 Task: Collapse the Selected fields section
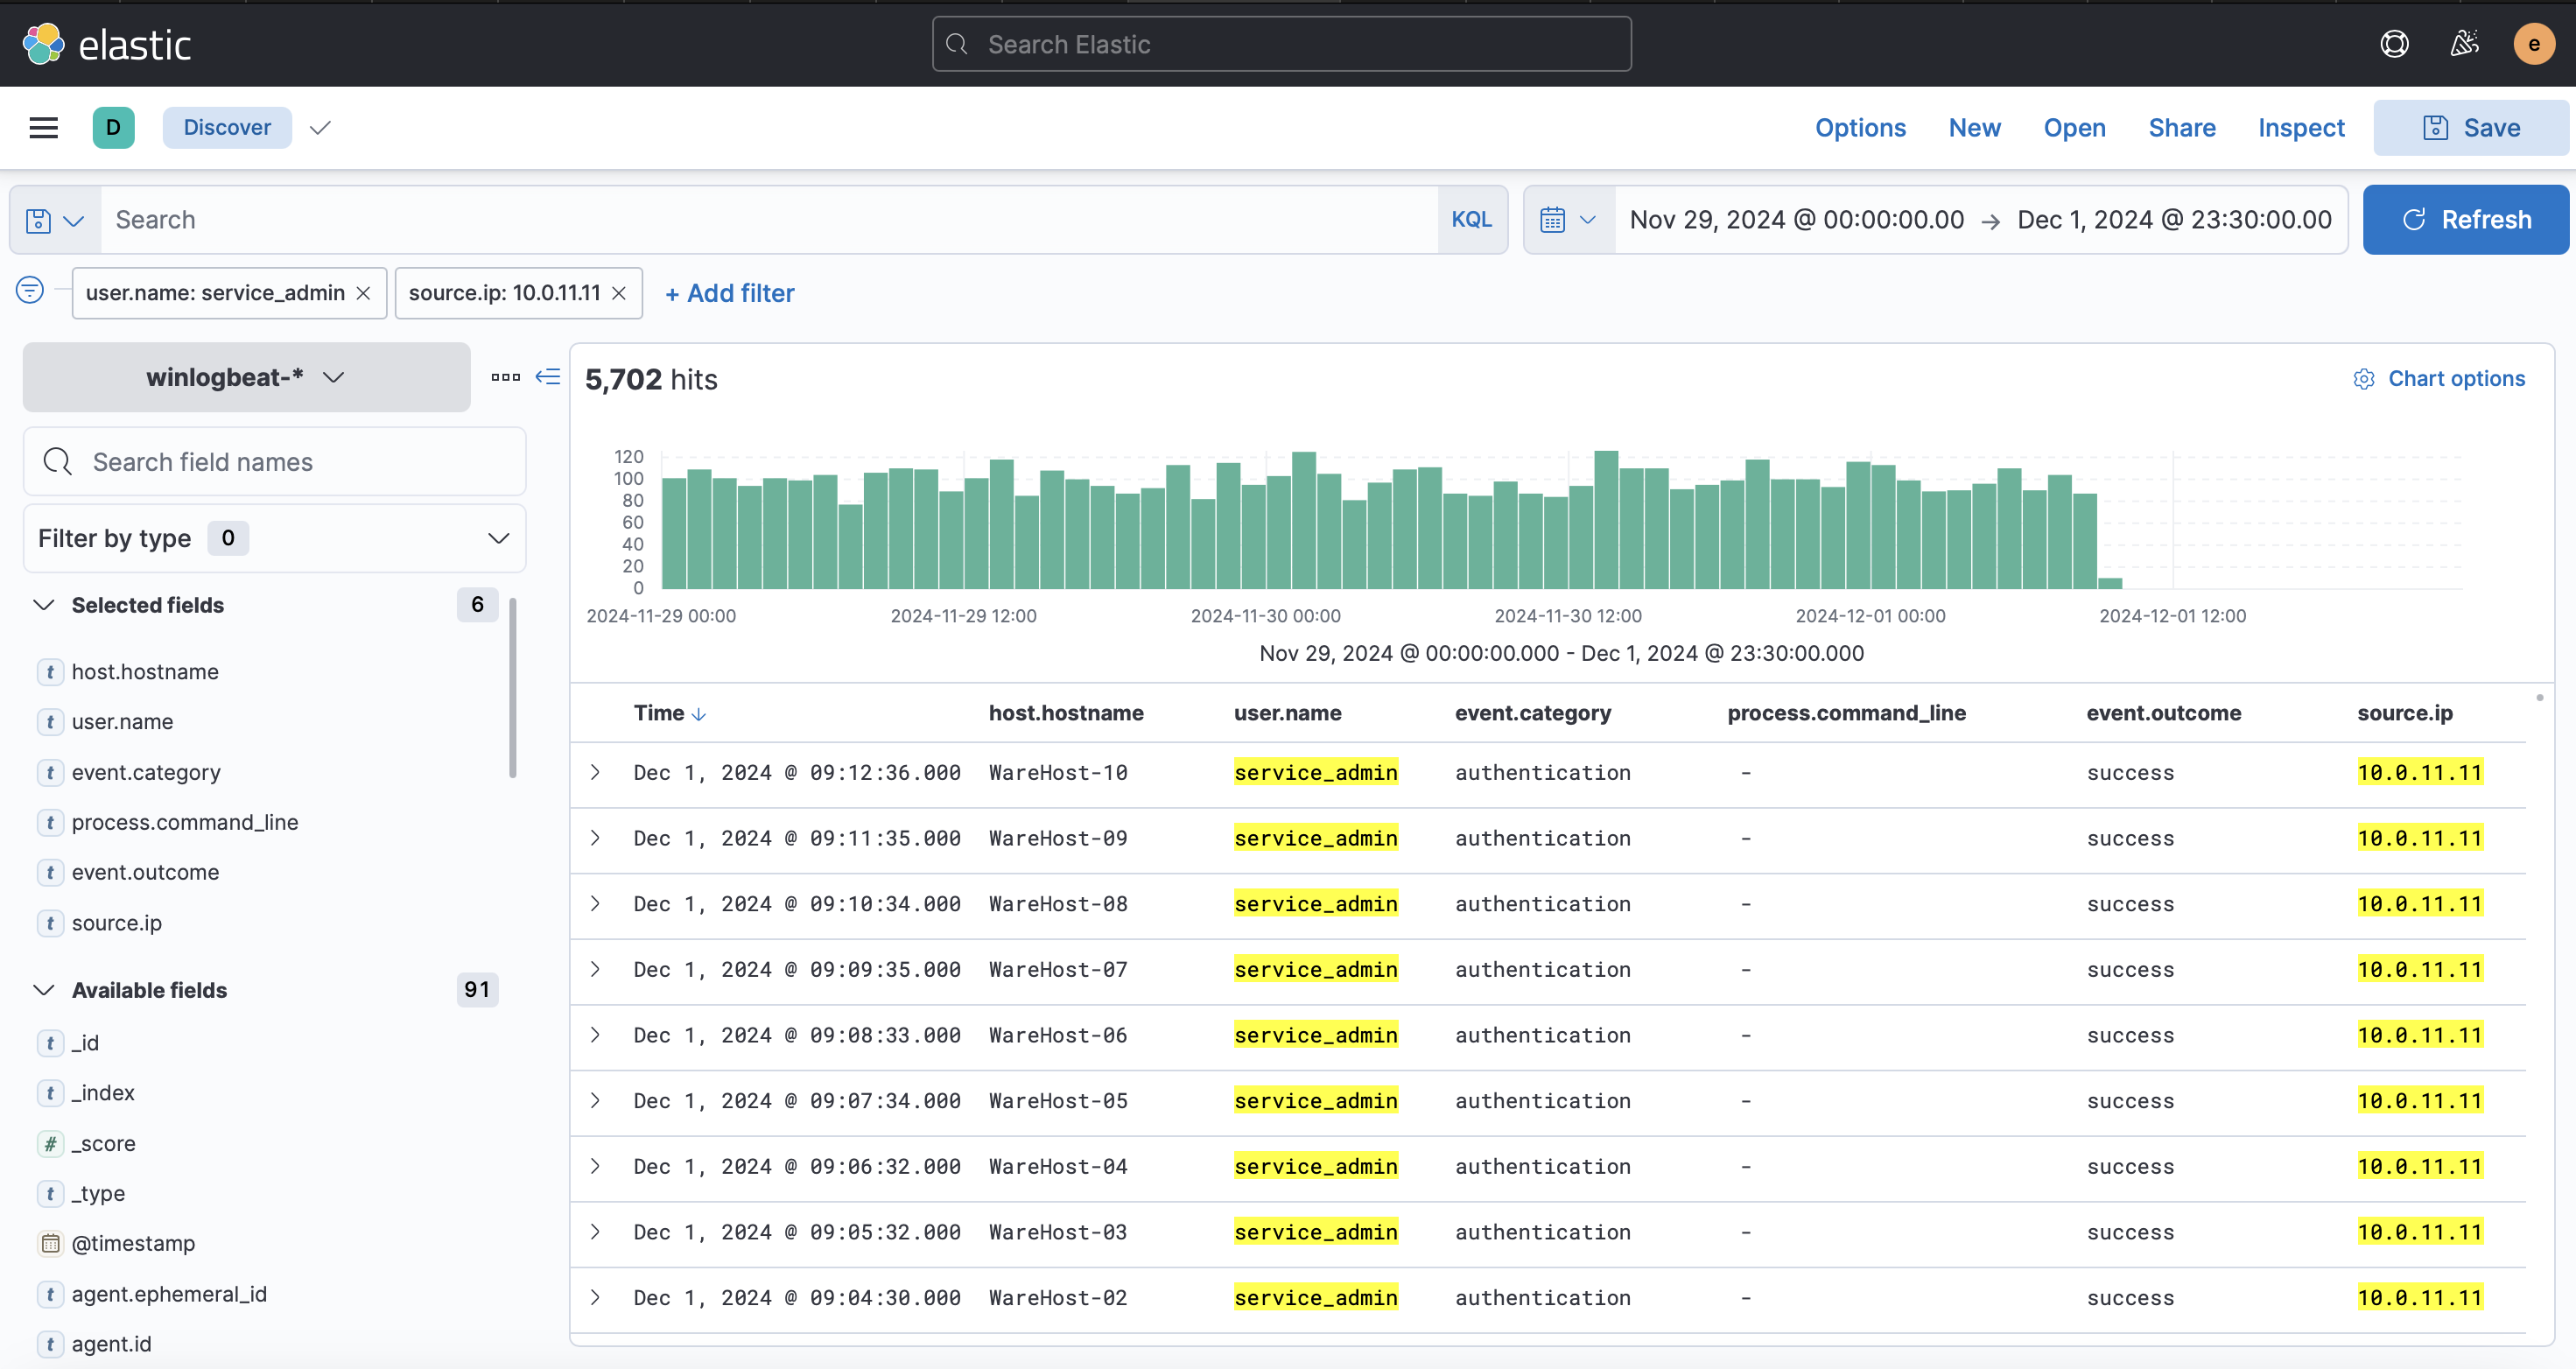click(x=44, y=605)
